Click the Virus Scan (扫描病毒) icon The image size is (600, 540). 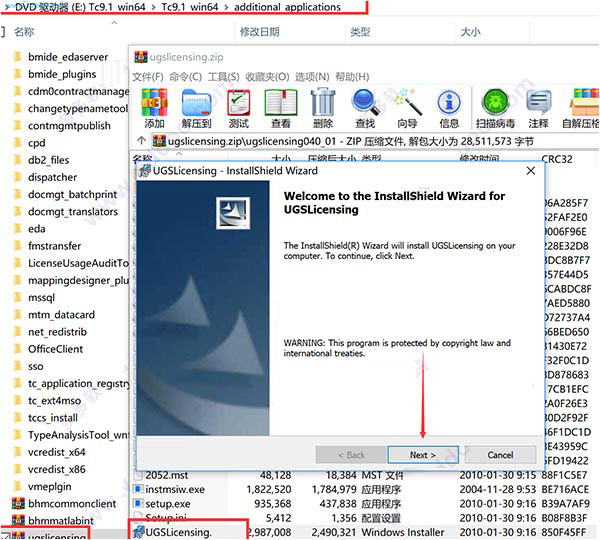[x=495, y=109]
